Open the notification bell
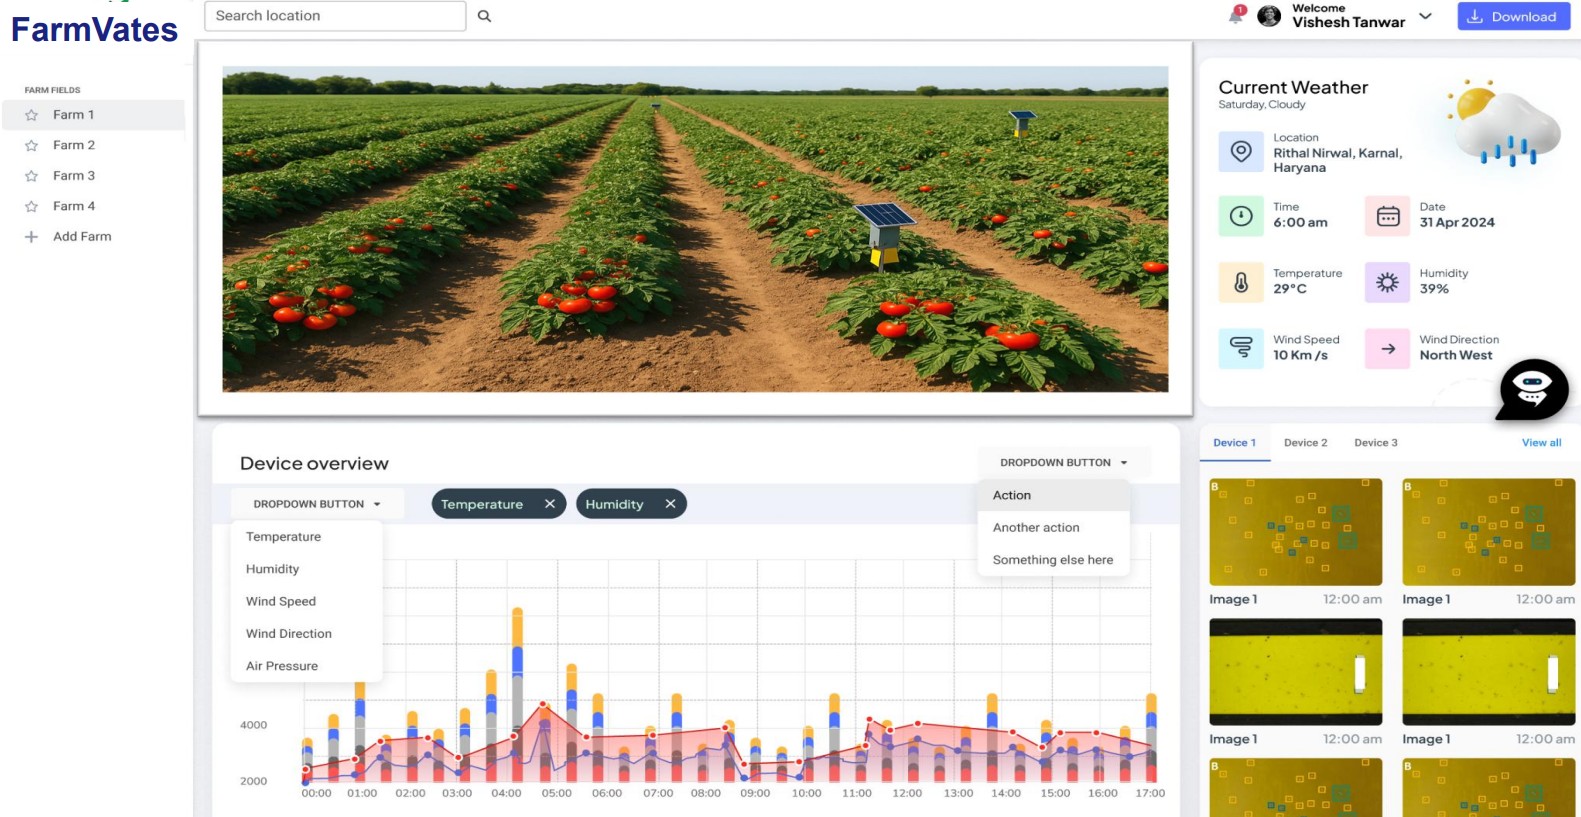Image resolution: width=1581 pixels, height=817 pixels. coord(1237,15)
